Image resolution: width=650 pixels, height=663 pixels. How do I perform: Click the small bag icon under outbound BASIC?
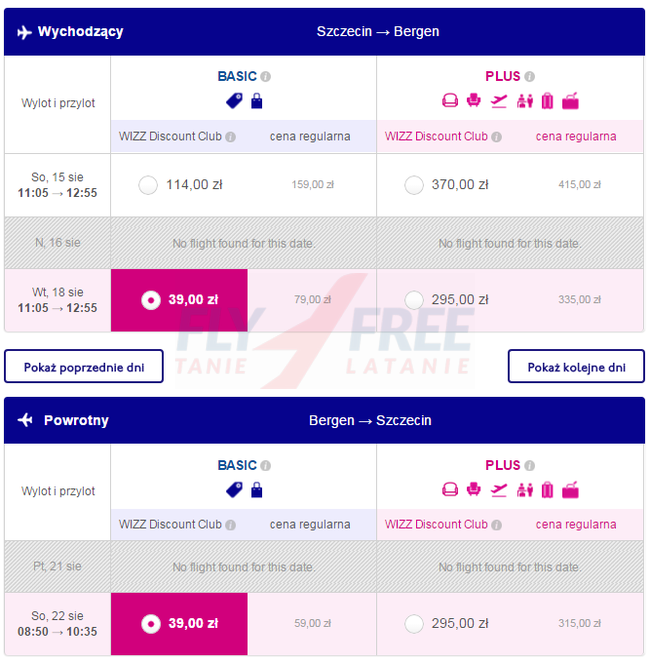tap(257, 101)
